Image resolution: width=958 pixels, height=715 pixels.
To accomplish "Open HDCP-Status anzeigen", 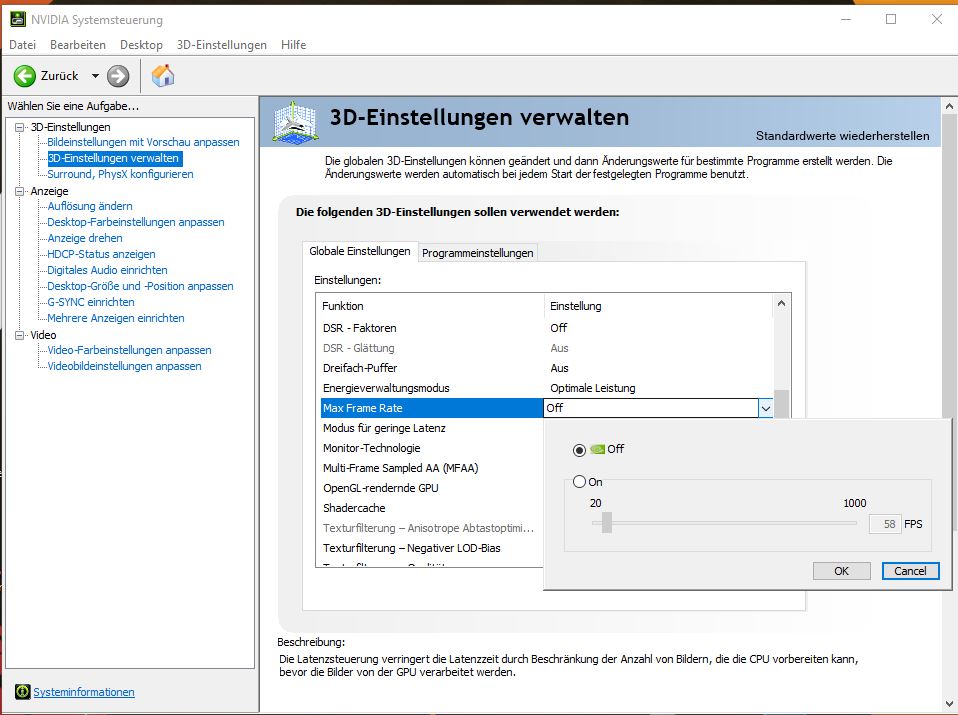I will click(x=101, y=254).
